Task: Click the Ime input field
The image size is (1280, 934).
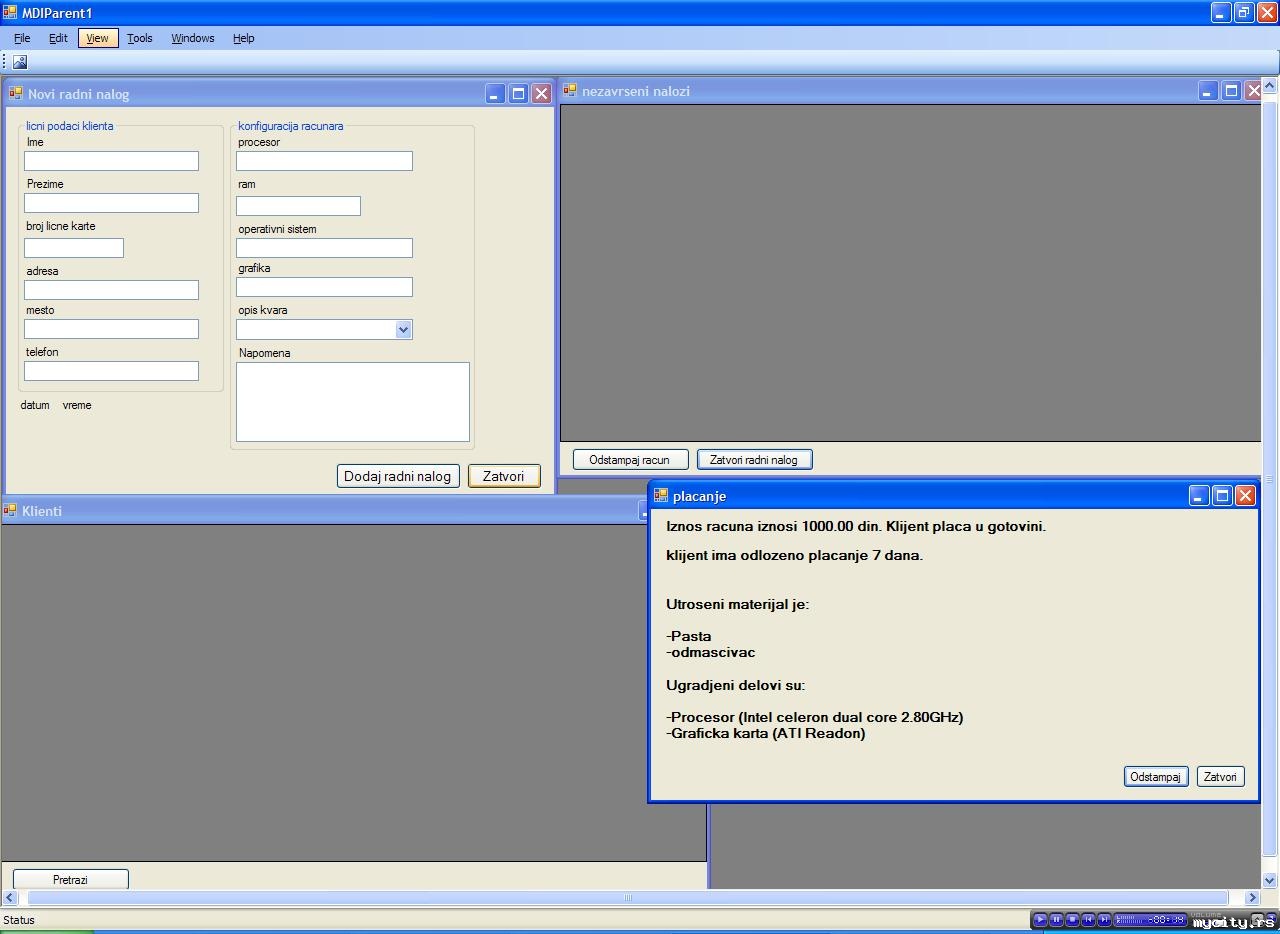Action: [111, 161]
